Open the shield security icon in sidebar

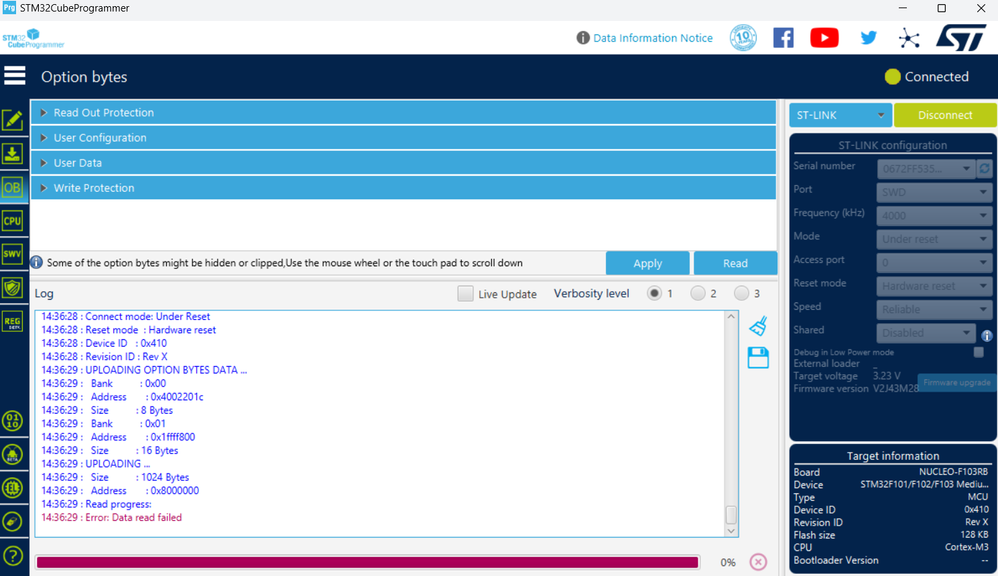12,288
